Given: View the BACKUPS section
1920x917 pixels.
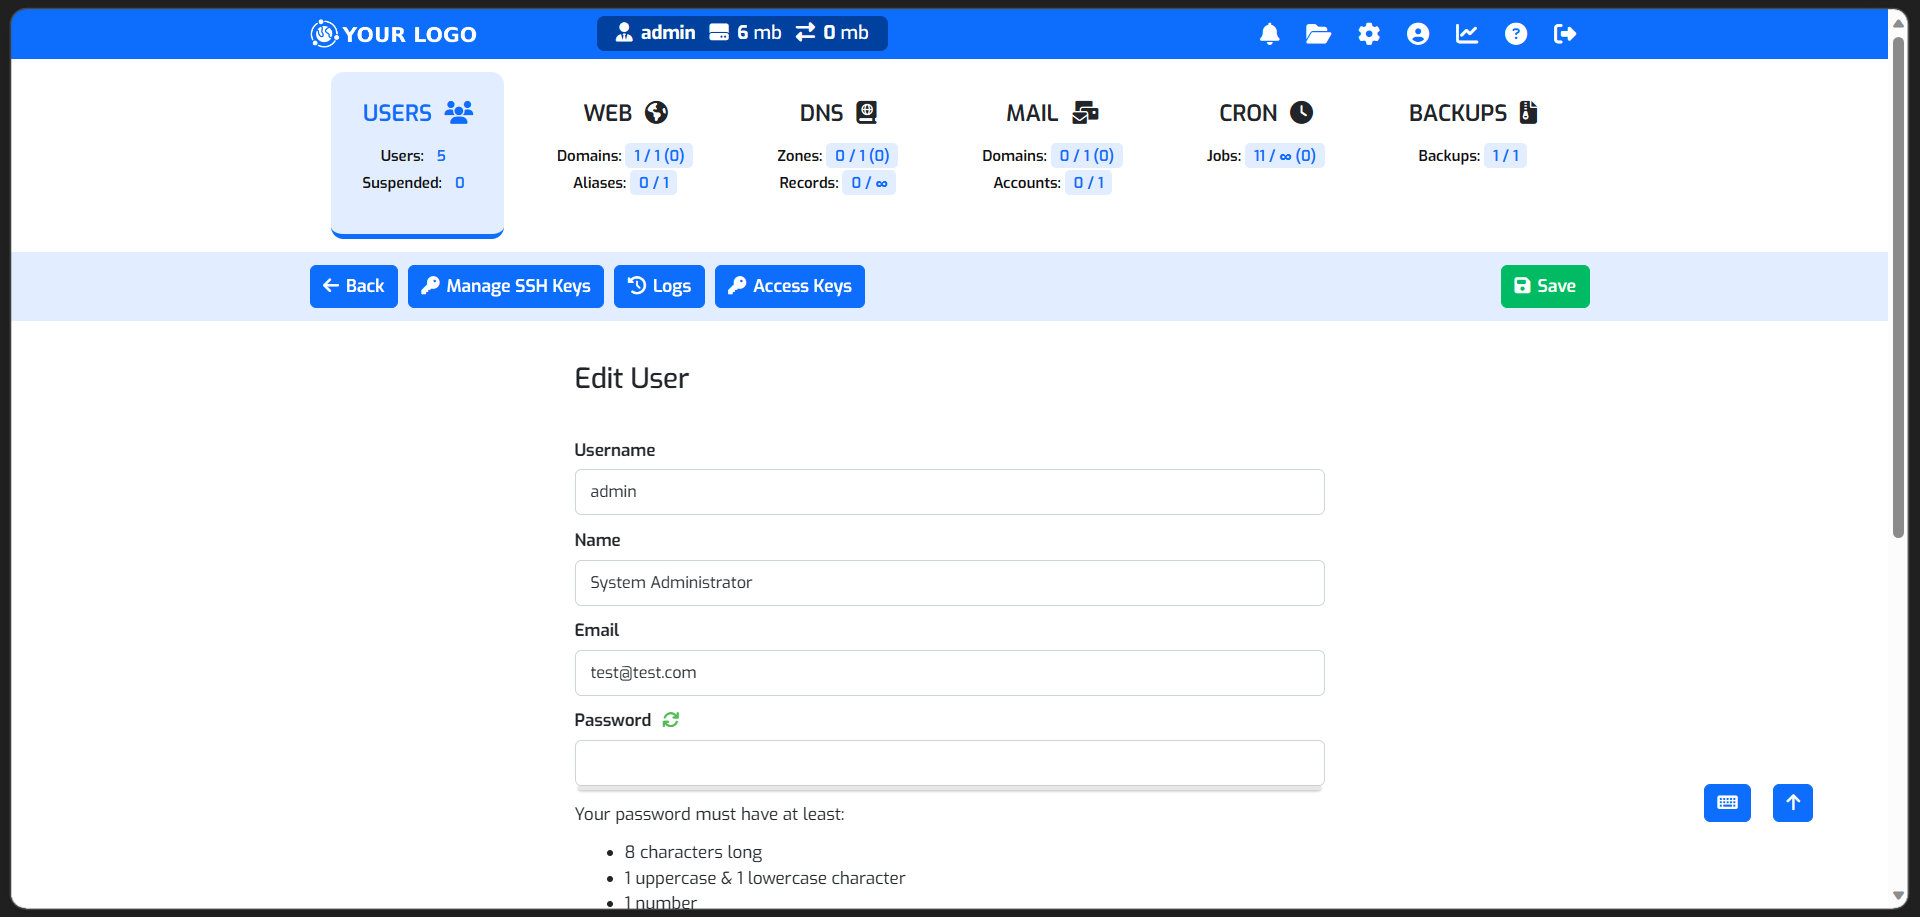Looking at the screenshot, I should (x=1471, y=113).
